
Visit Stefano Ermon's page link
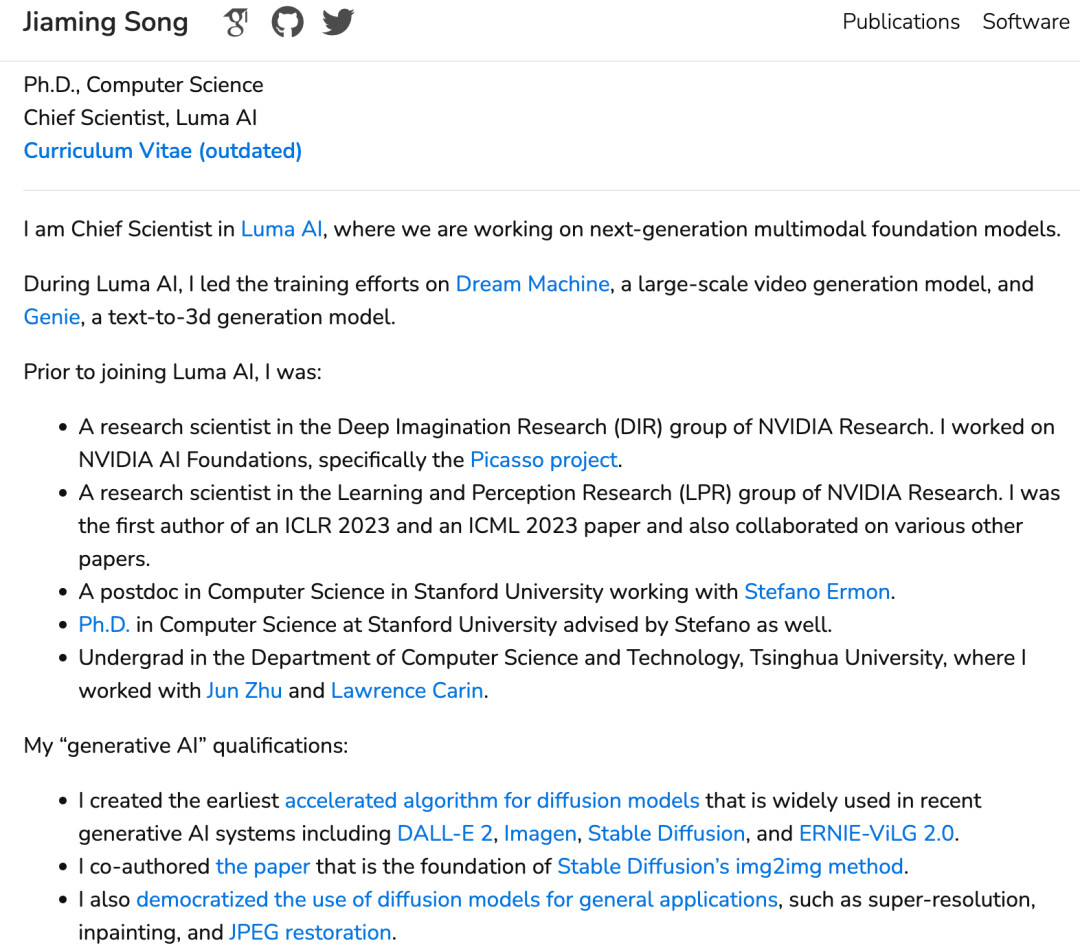(x=816, y=592)
